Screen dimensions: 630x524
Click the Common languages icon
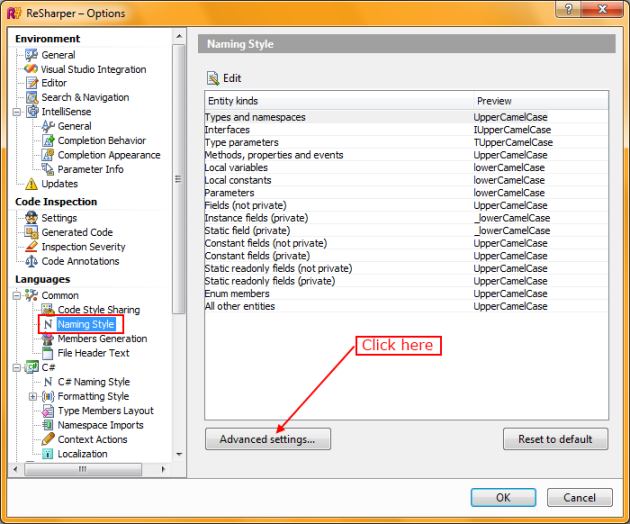click(31, 295)
